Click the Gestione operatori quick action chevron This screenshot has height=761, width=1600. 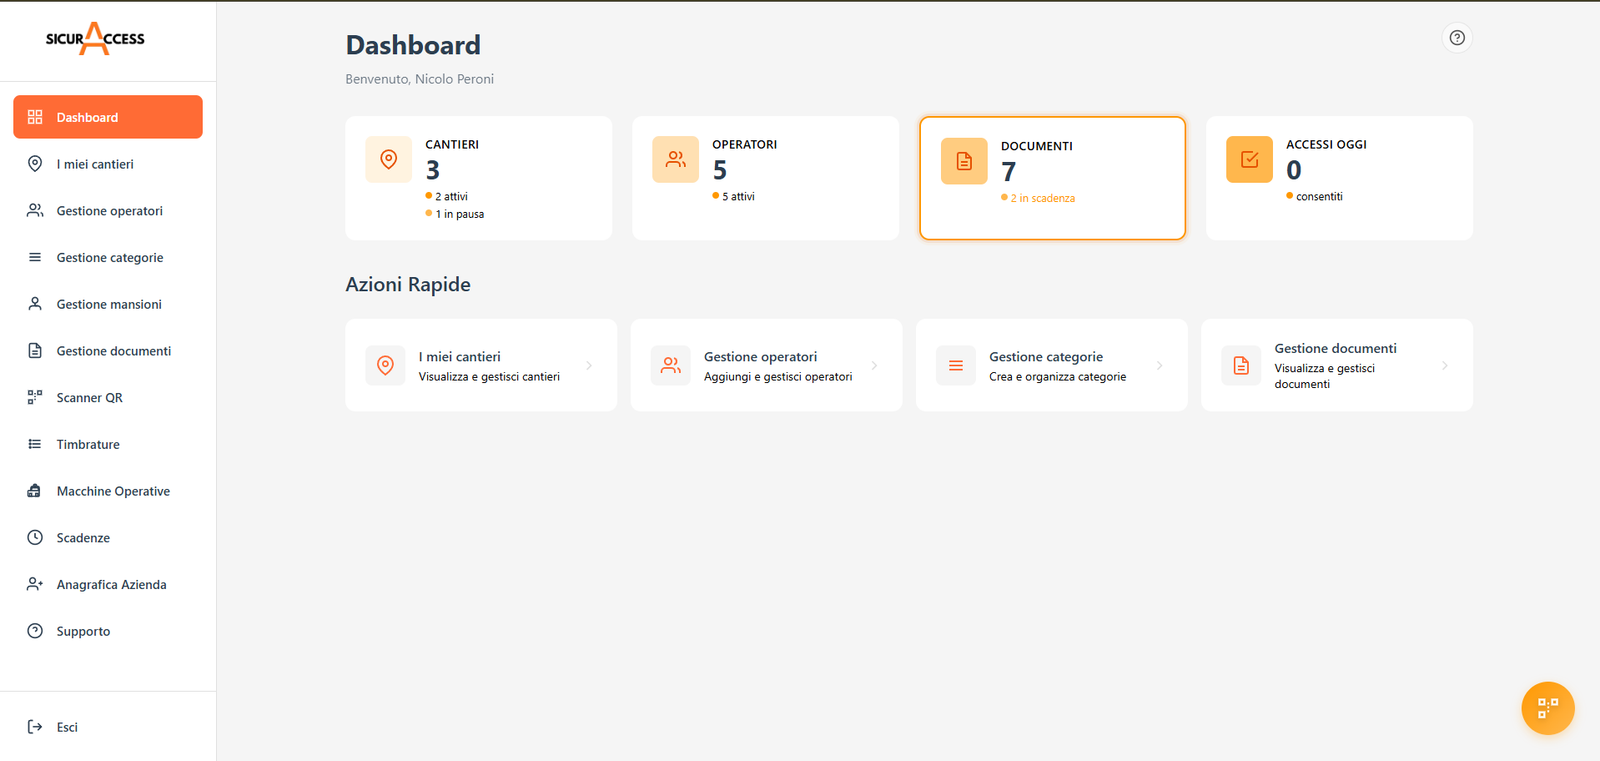[874, 366]
